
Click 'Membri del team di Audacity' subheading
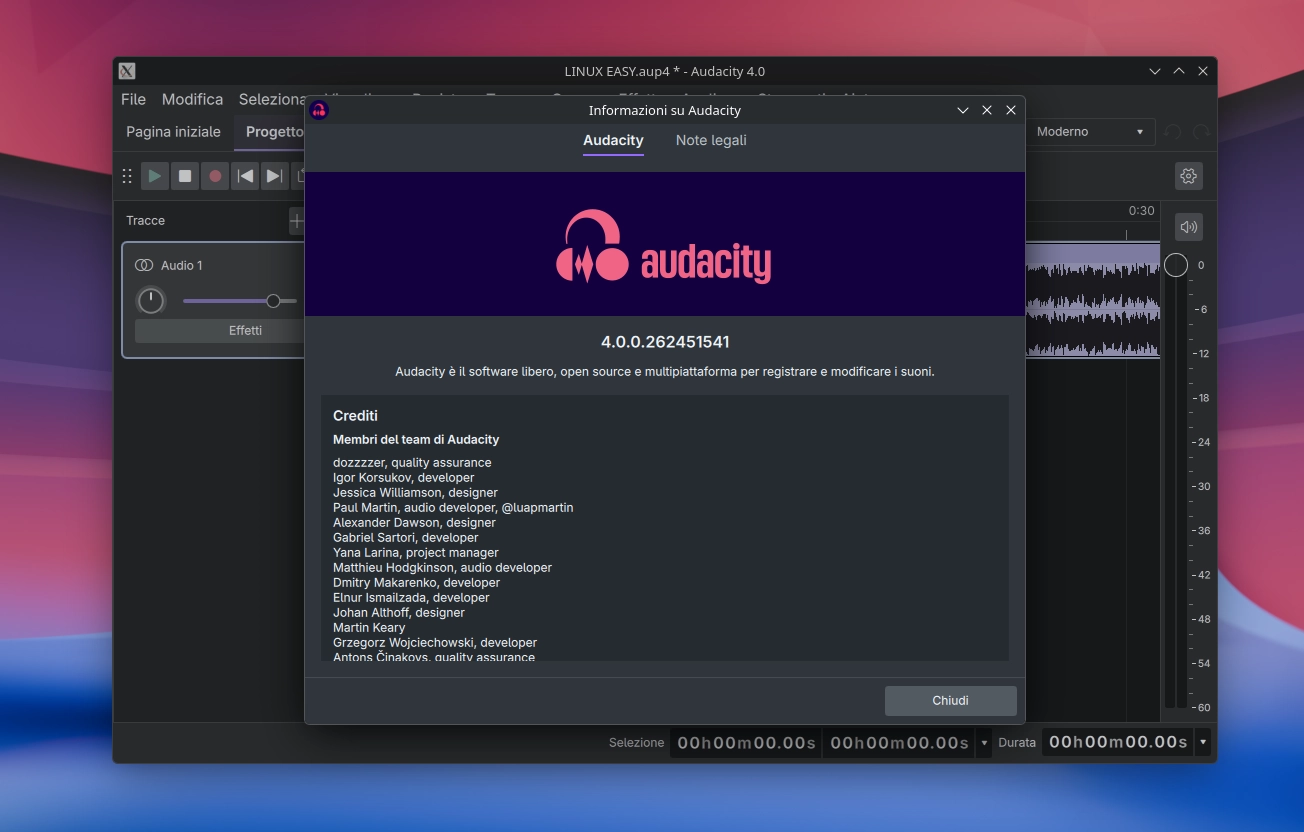[416, 440]
